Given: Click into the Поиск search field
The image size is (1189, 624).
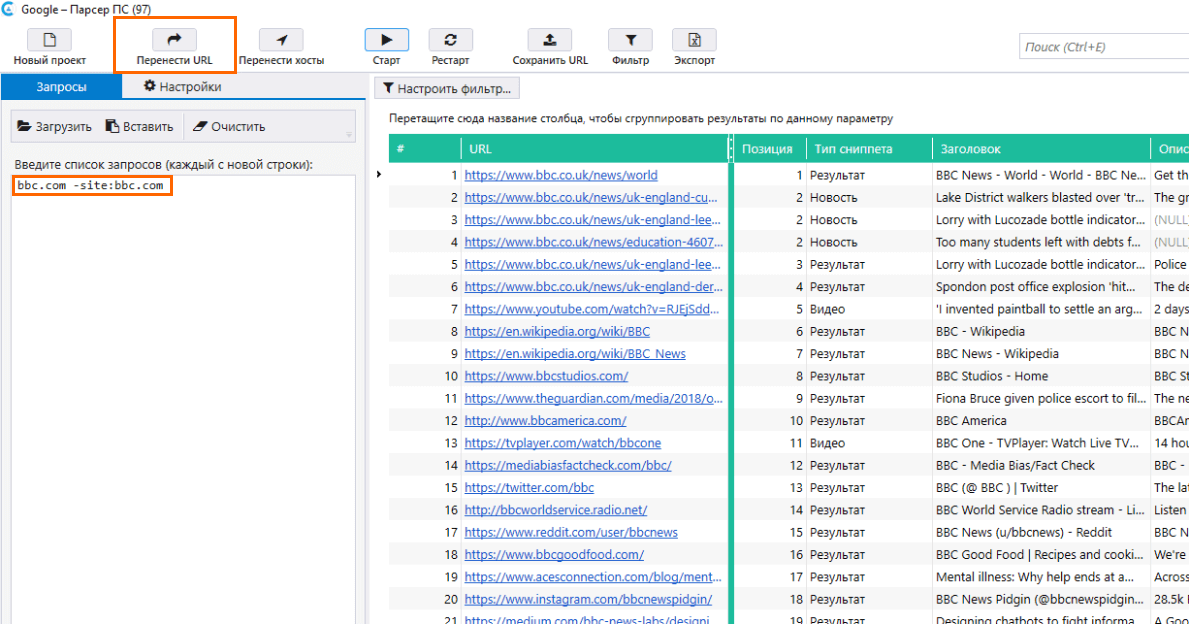Looking at the screenshot, I should point(1104,46).
